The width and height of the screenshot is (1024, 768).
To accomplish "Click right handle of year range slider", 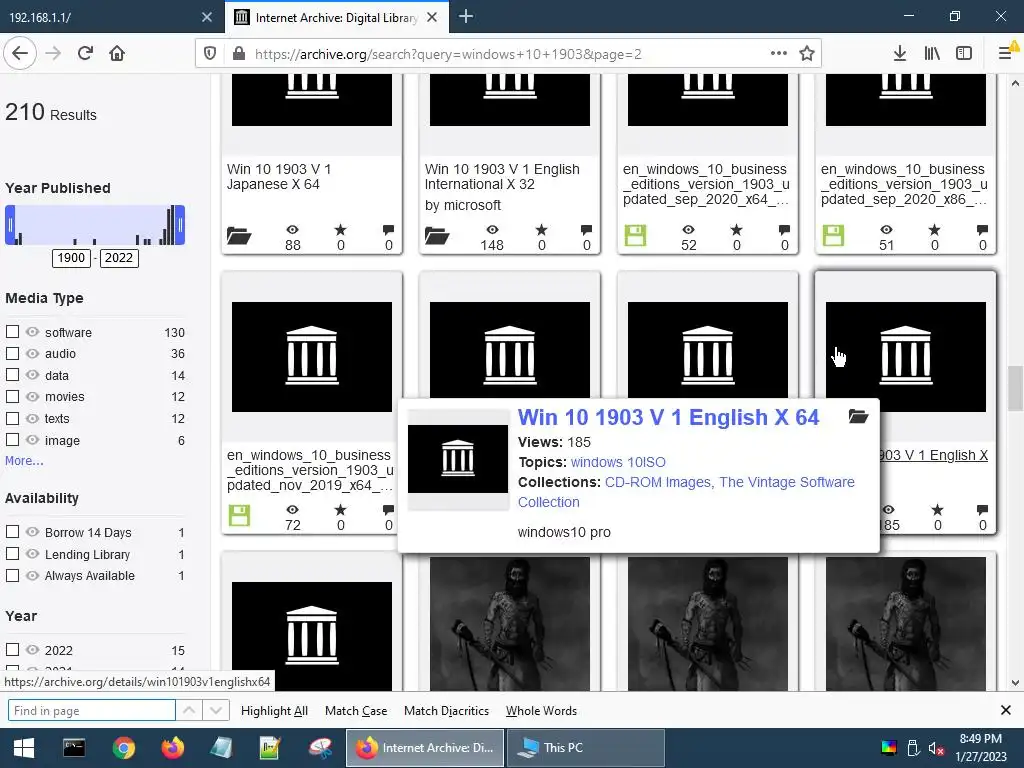I will 180,225.
